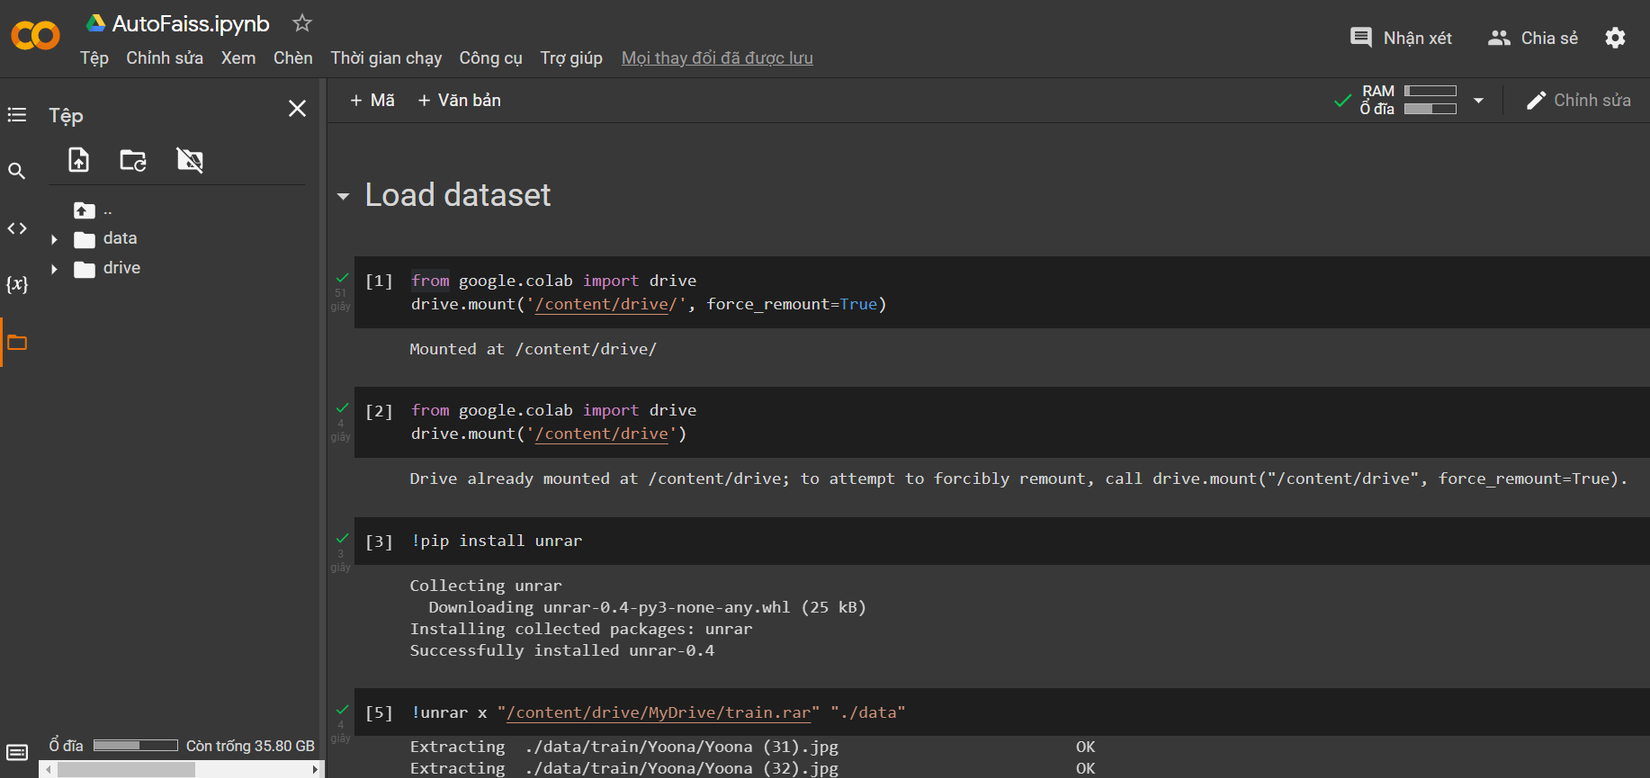This screenshot has height=778, width=1650.
Task: Toggle the files panel folder icon
Action: pos(17,343)
